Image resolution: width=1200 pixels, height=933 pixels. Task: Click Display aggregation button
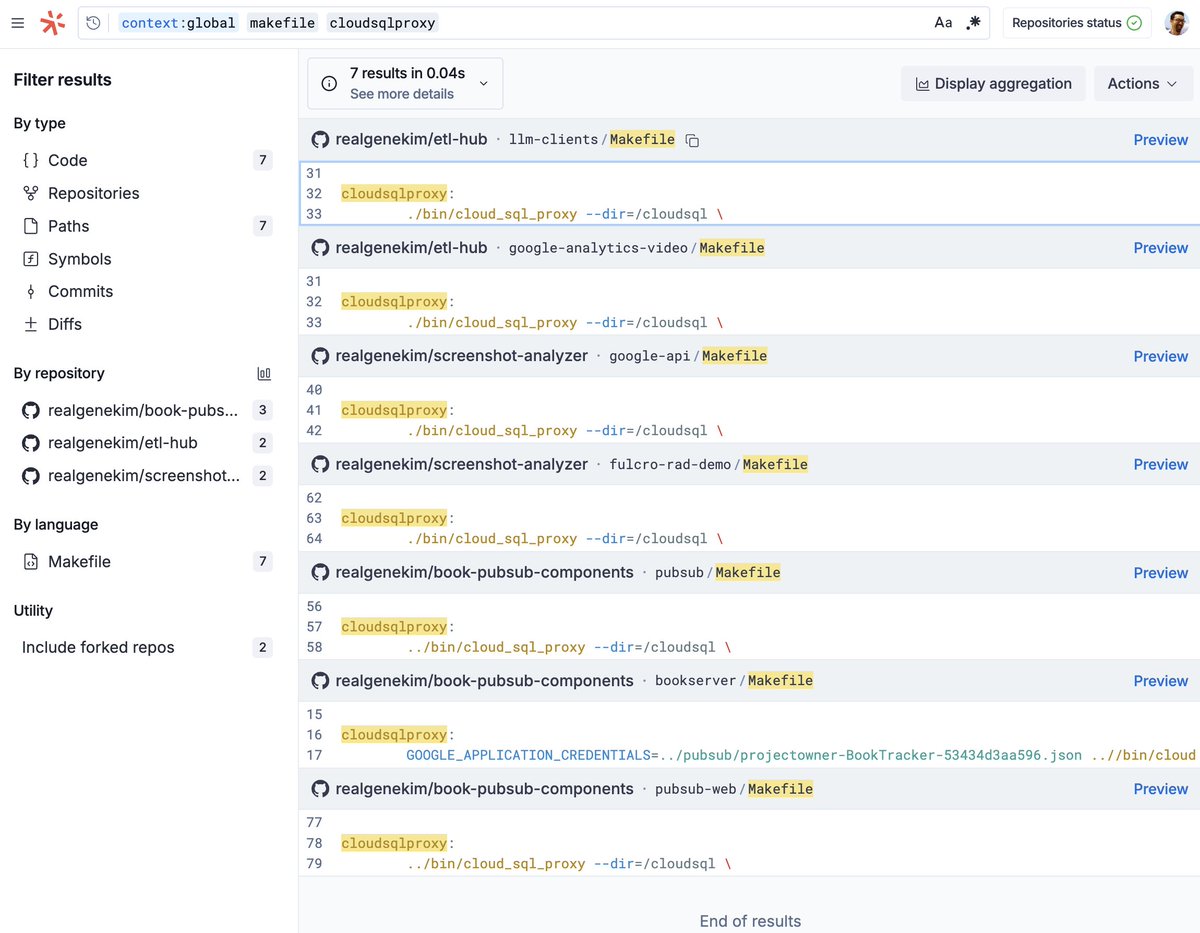pos(993,84)
